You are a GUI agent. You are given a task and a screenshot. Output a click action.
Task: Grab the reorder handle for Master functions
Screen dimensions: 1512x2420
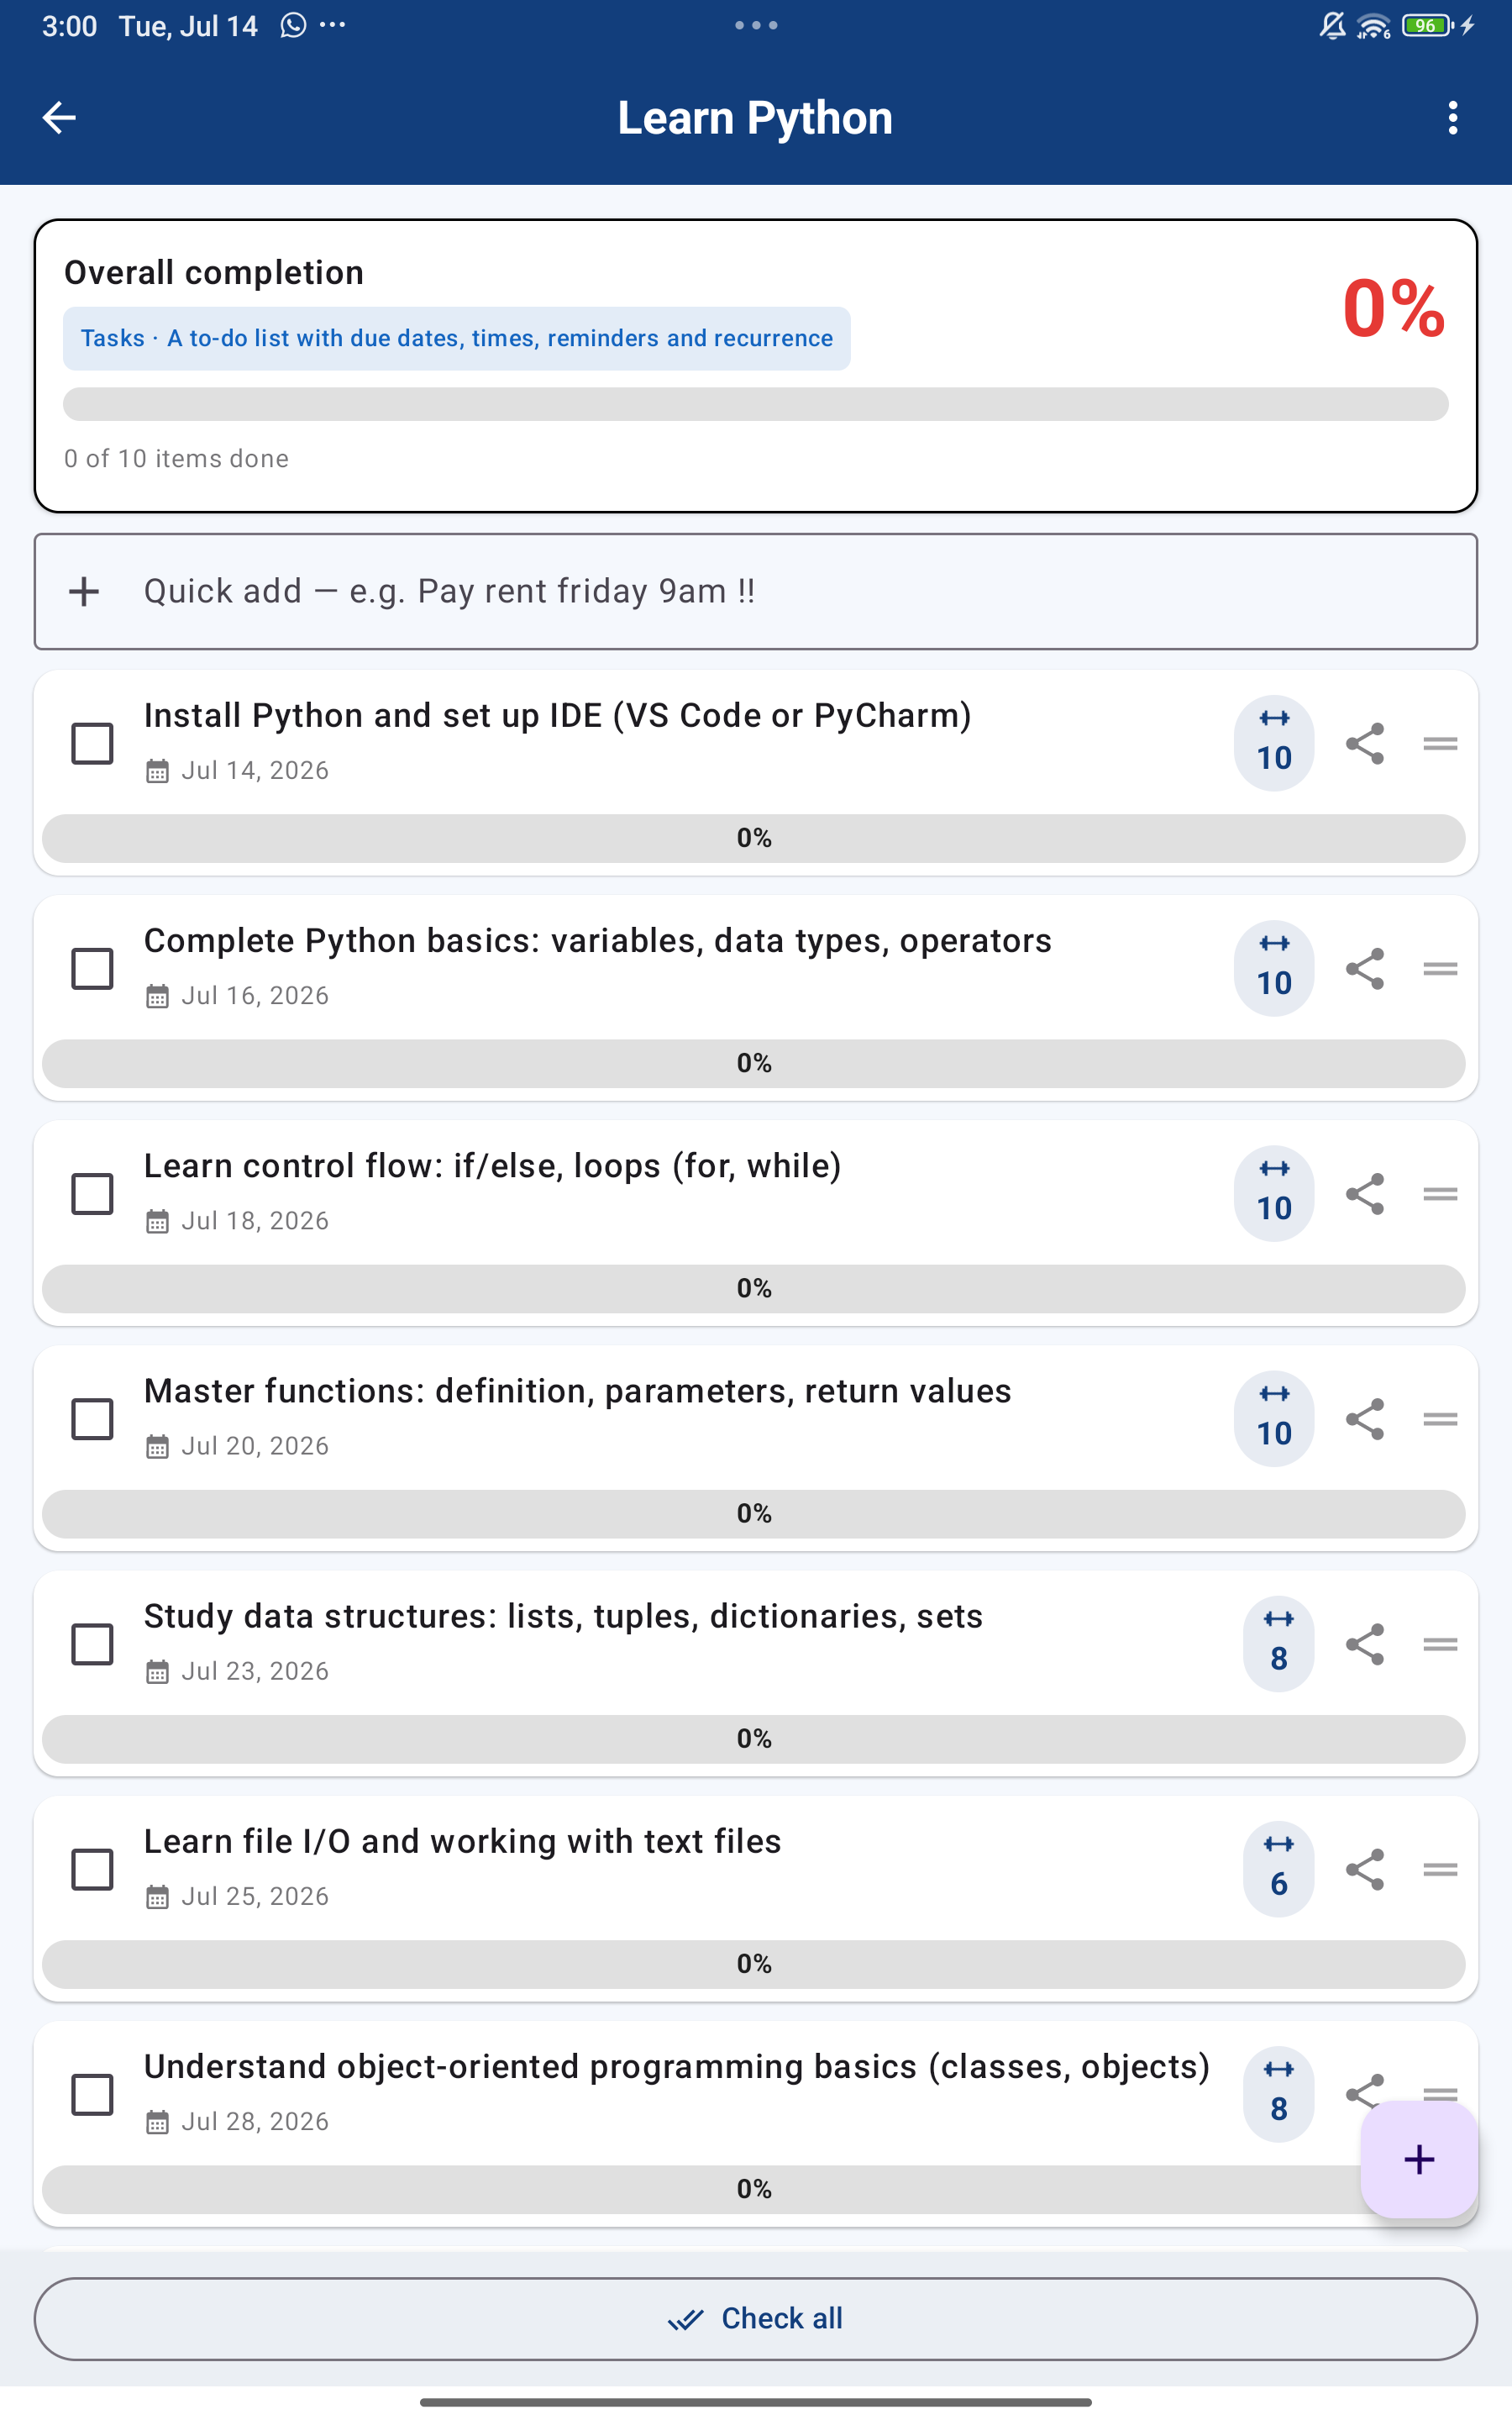coord(1440,1418)
